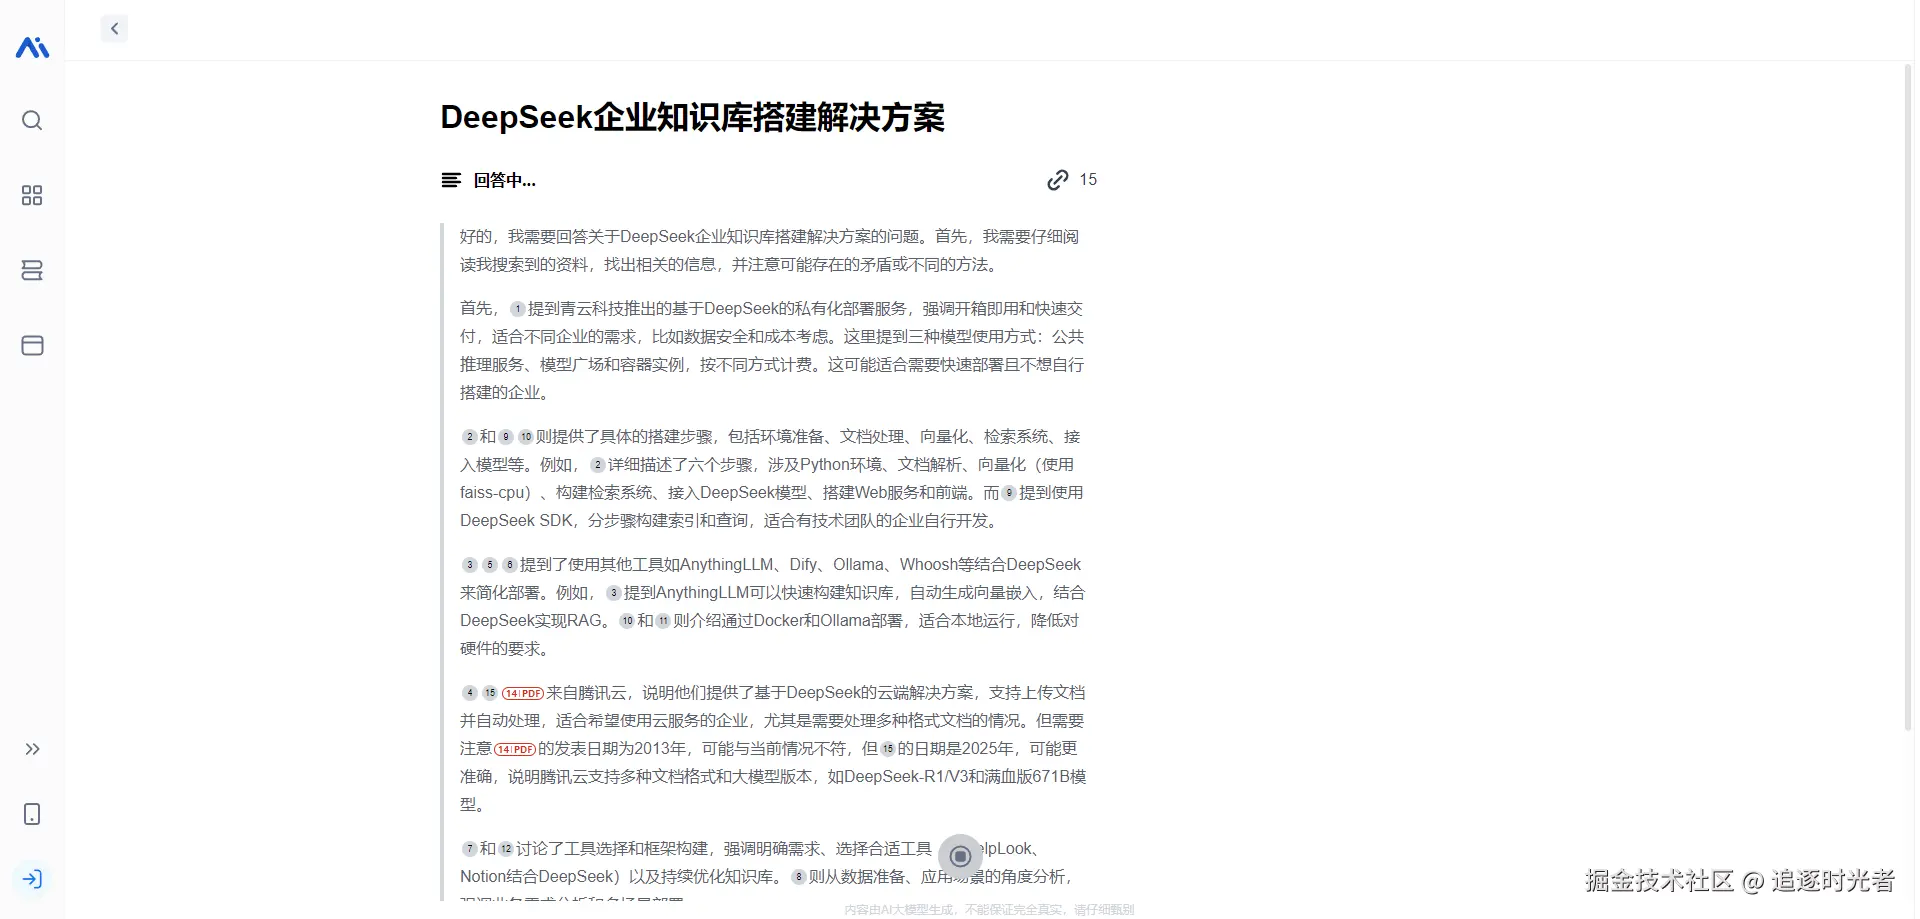Click the title DeepSeek企业知识库搭建解决方案
1920x919 pixels.
(692, 117)
